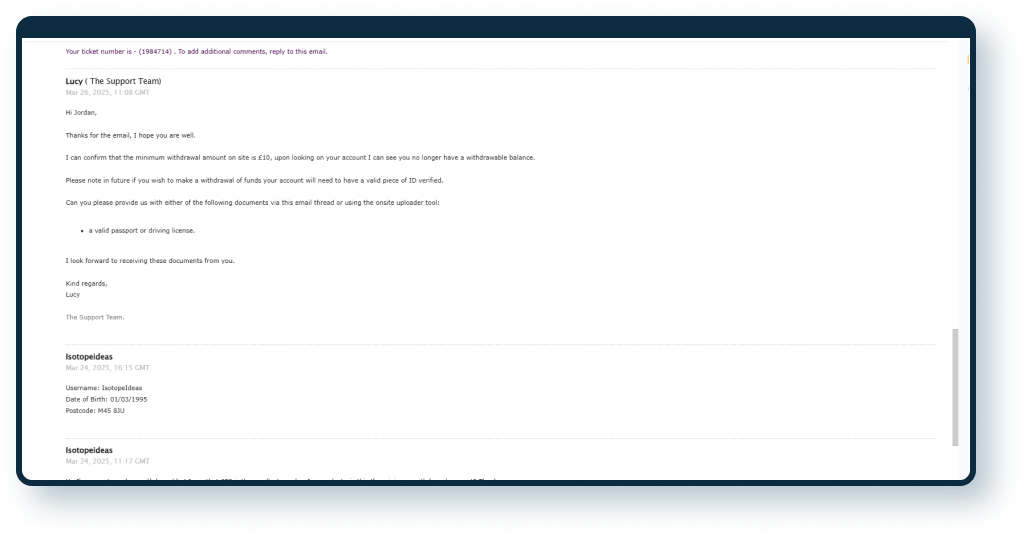Image resolution: width=1024 pixels, height=534 pixels.
Task: Click the 'Kind regards,' line
Action: click(86, 283)
